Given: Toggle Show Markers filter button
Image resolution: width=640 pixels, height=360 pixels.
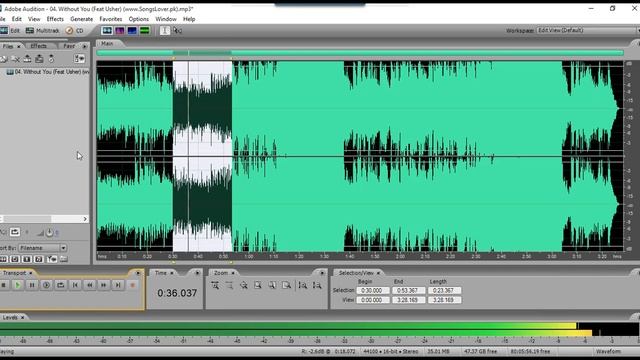Looking at the screenshot, I should pos(52,259).
